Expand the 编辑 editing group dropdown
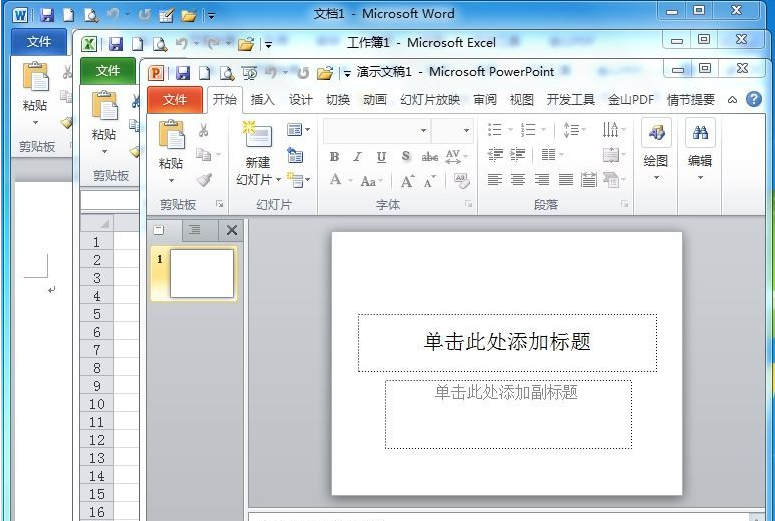The width and height of the screenshot is (775, 521). [700, 177]
